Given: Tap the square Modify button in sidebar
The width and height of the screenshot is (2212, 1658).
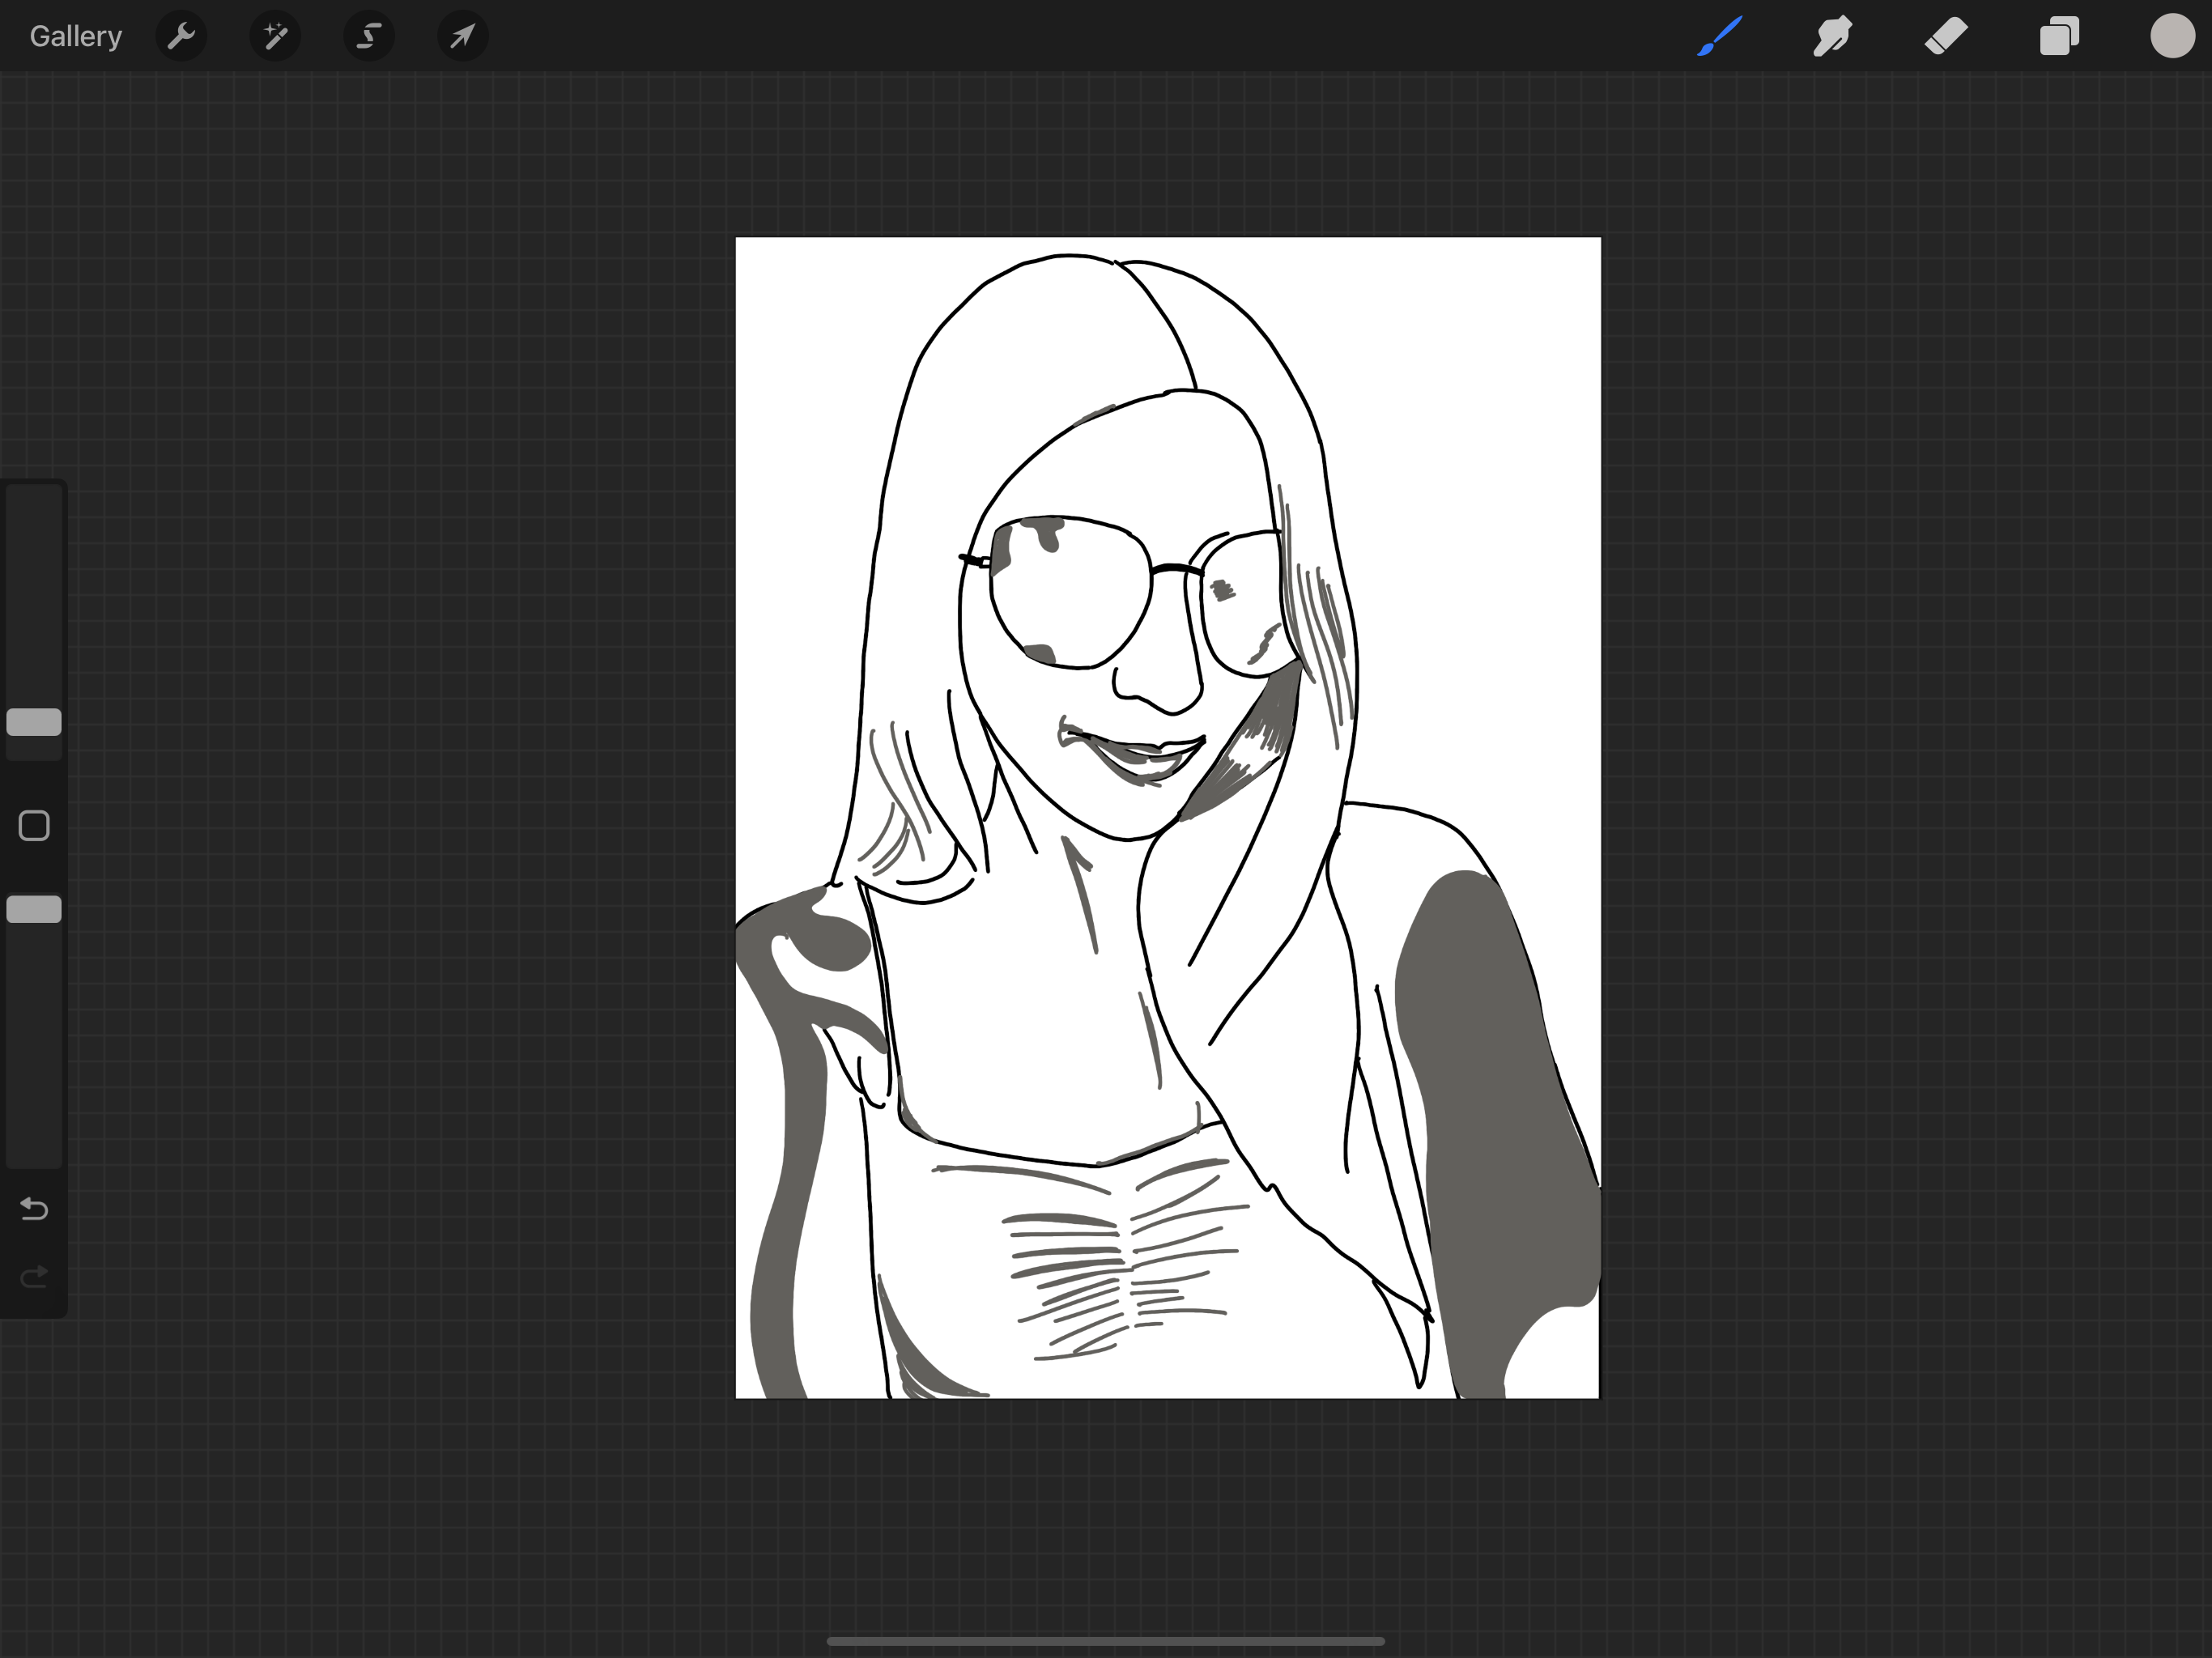Looking at the screenshot, I should click(34, 826).
